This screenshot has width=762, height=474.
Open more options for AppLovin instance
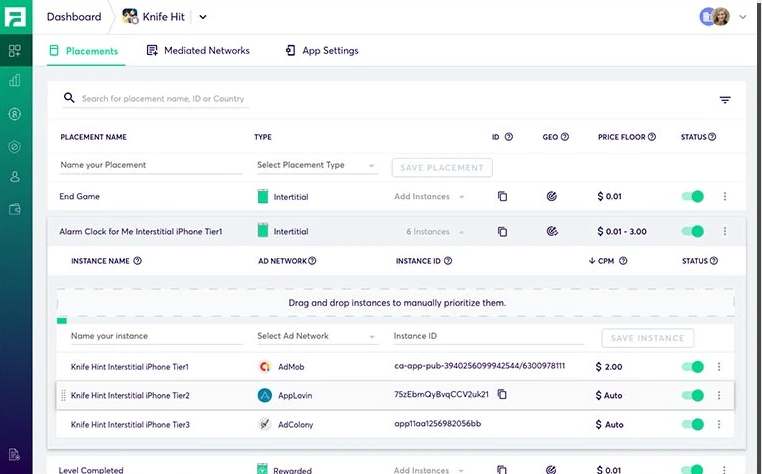click(x=719, y=396)
